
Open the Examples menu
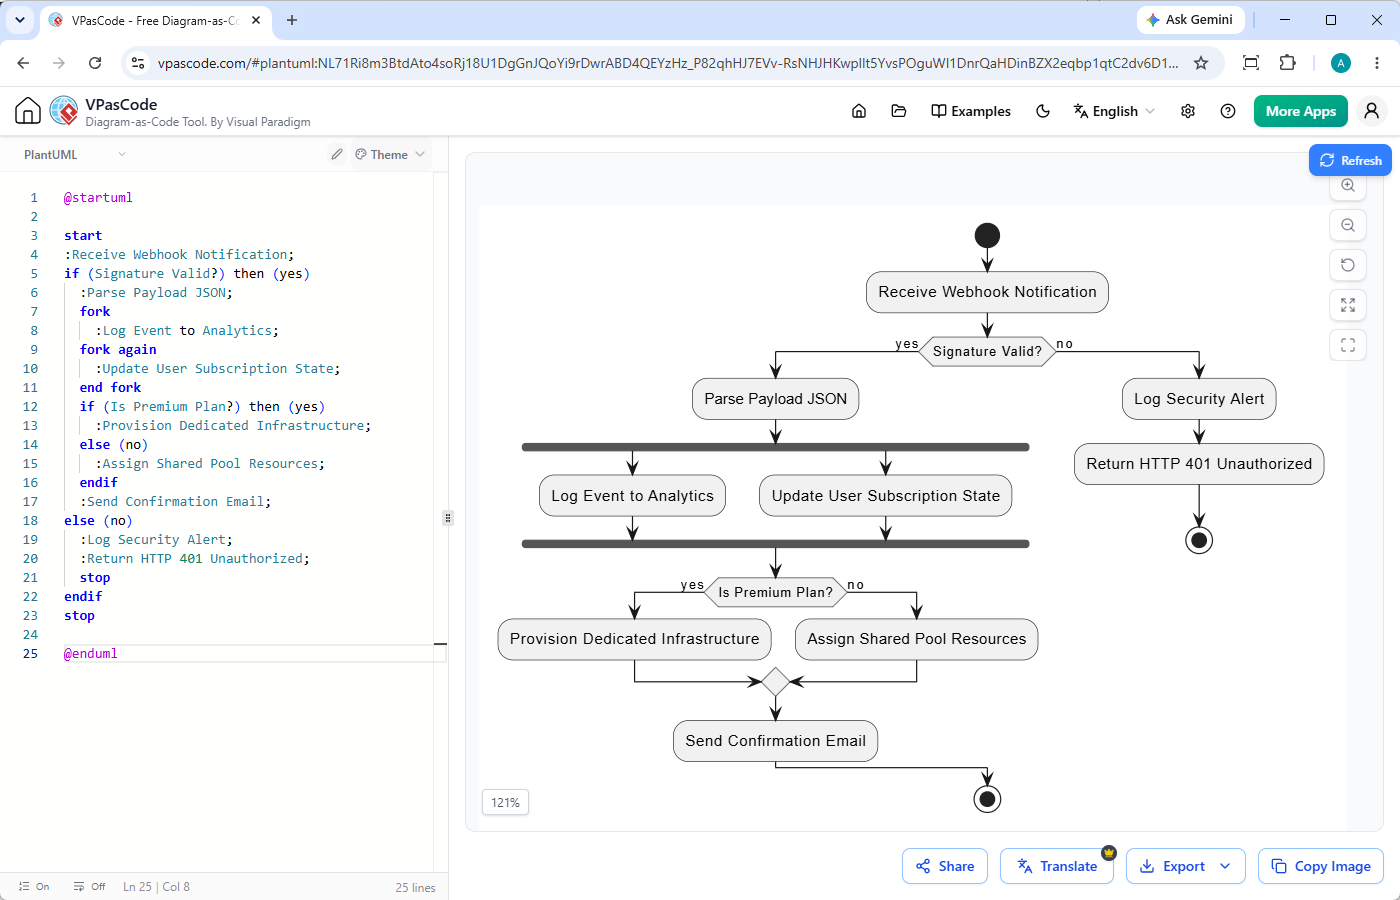971,111
